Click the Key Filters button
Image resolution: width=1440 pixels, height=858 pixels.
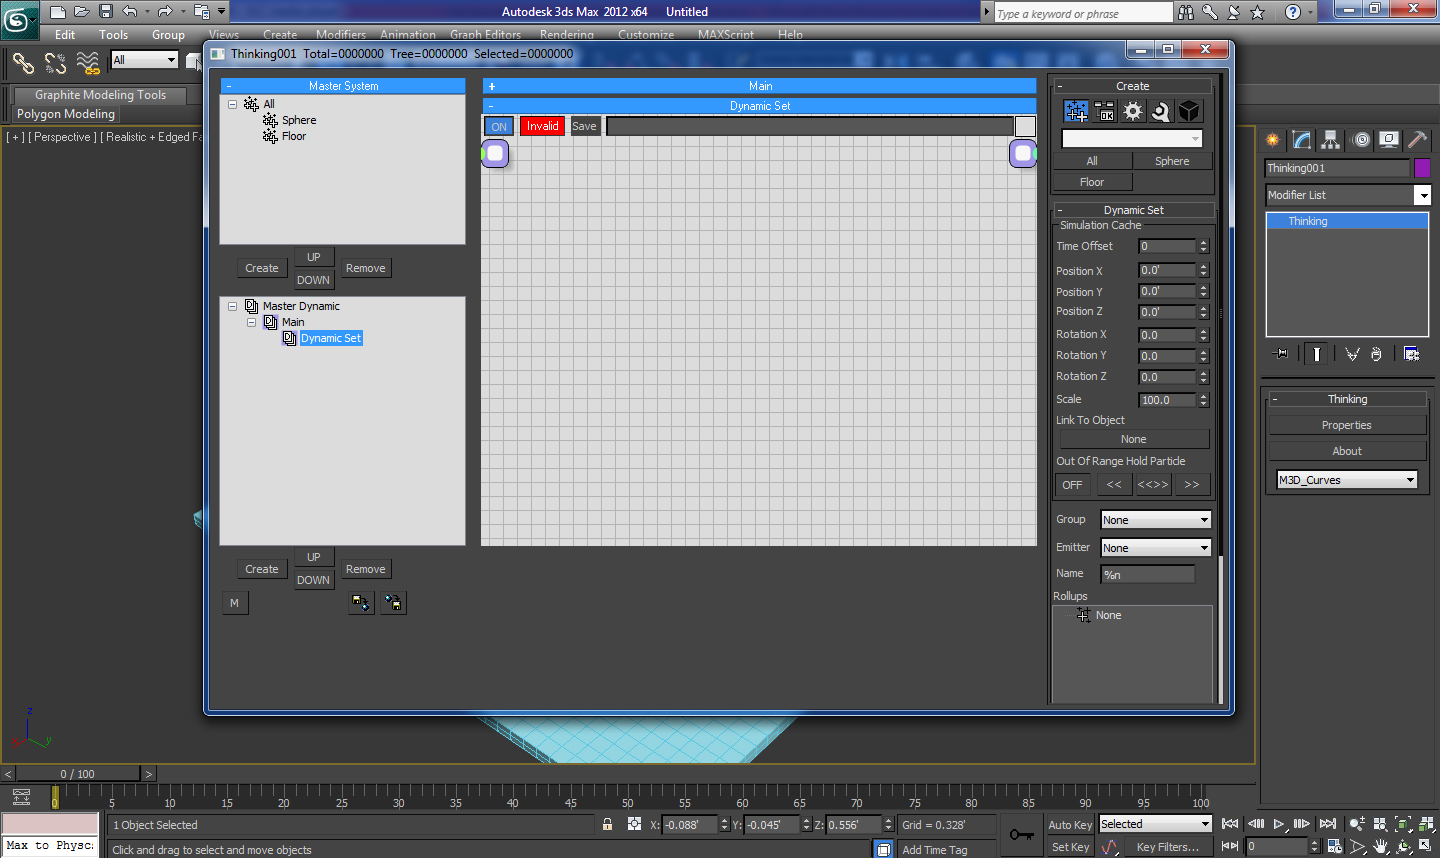click(1167, 847)
